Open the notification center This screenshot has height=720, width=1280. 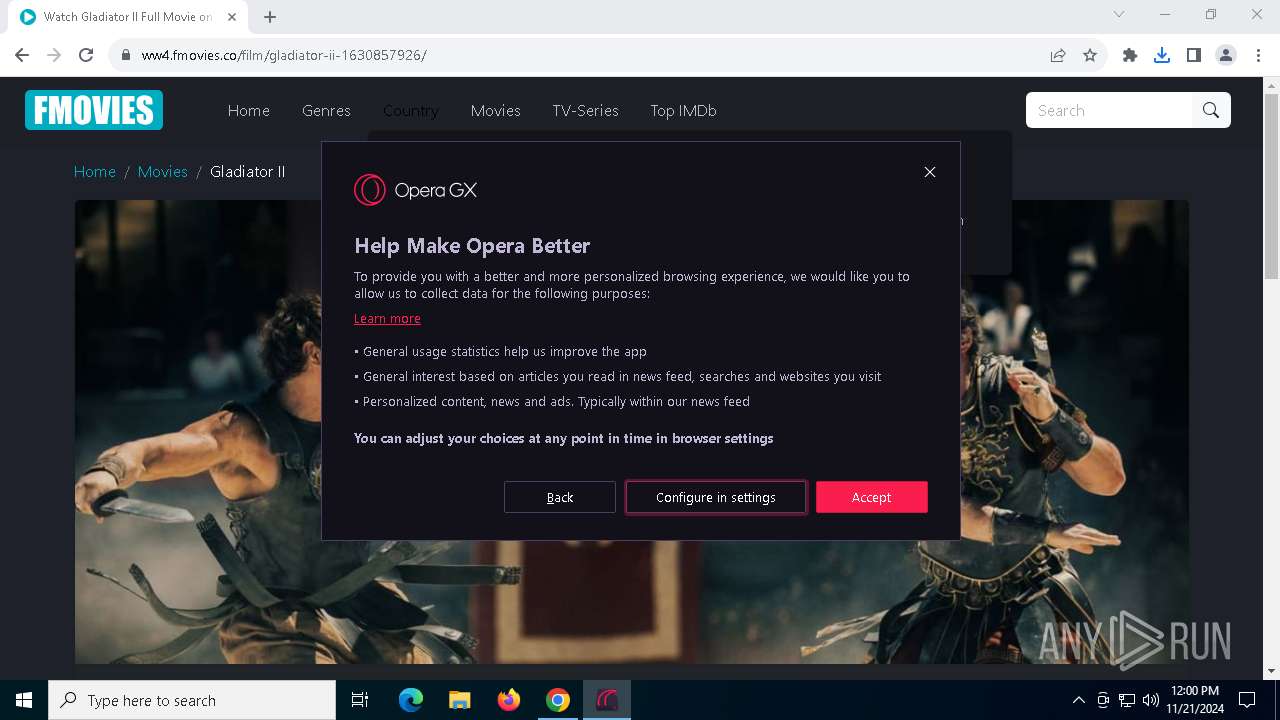pos(1247,700)
